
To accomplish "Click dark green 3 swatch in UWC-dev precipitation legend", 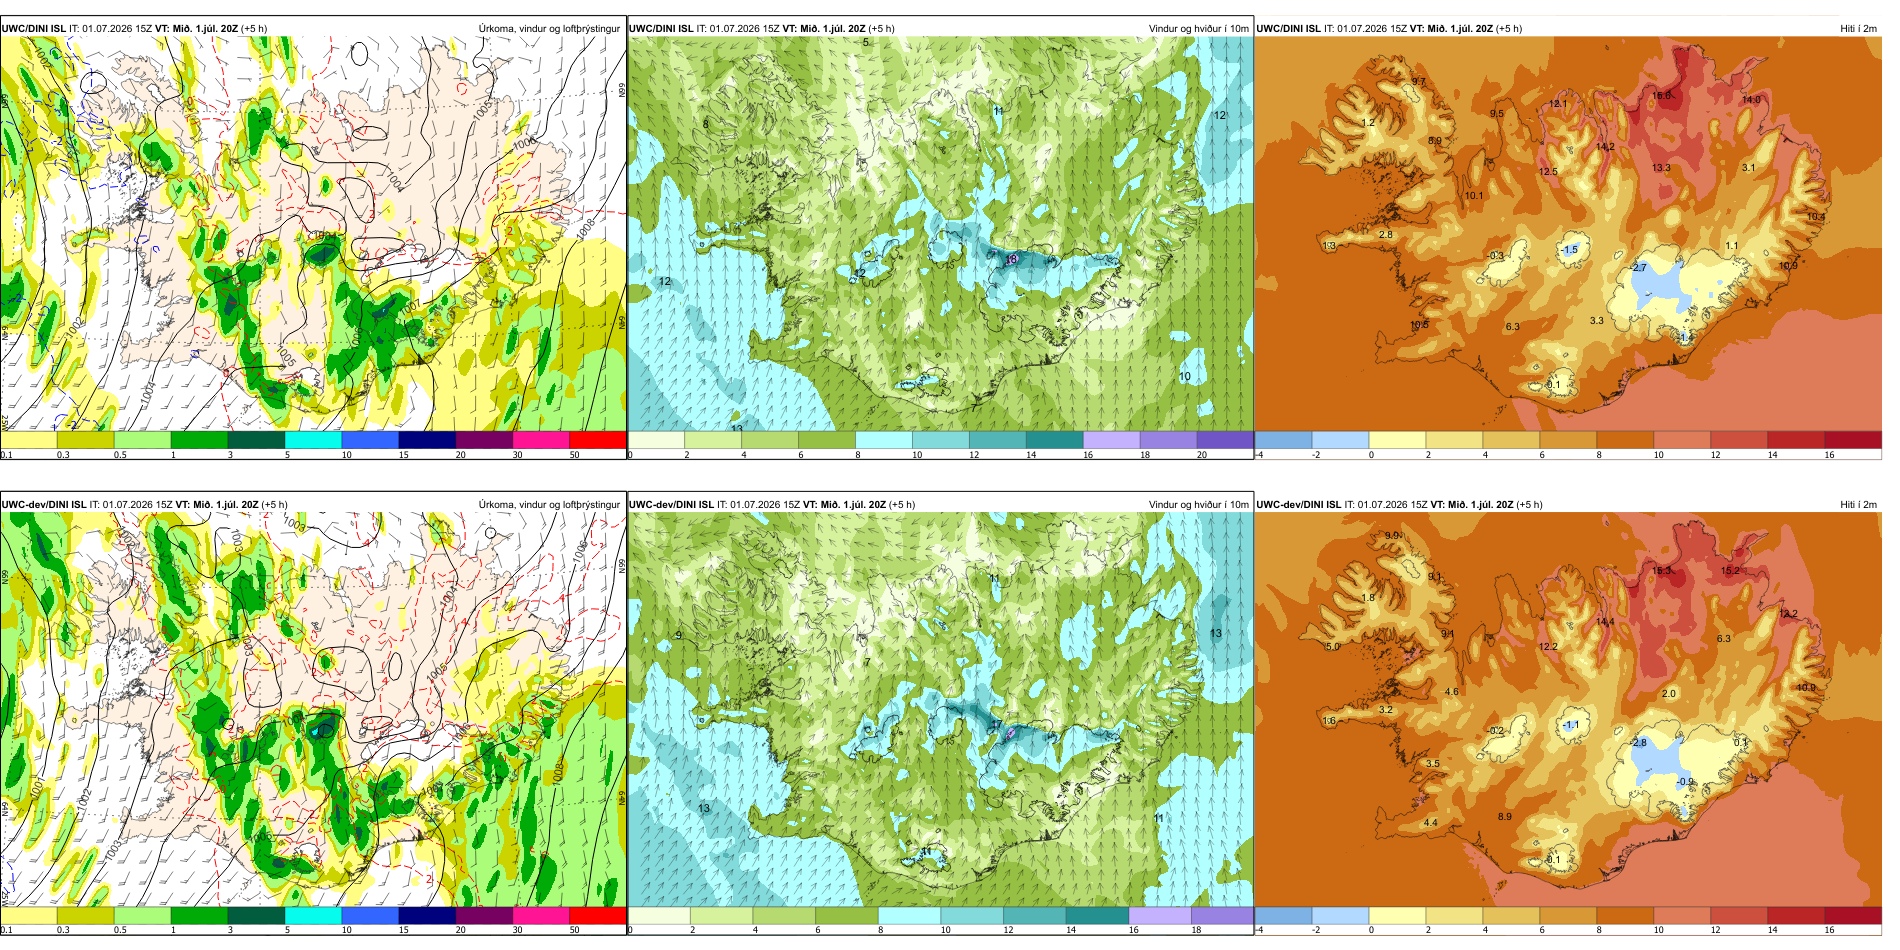I will pos(256,916).
